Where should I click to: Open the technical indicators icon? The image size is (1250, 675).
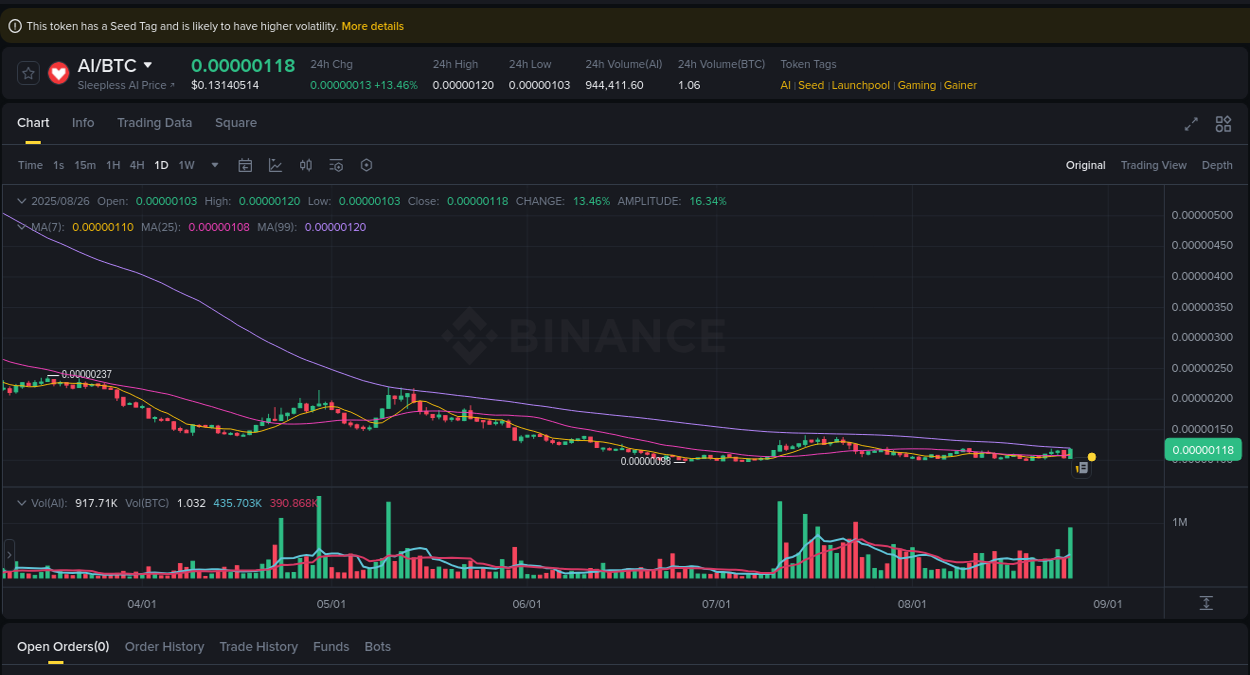[275, 165]
